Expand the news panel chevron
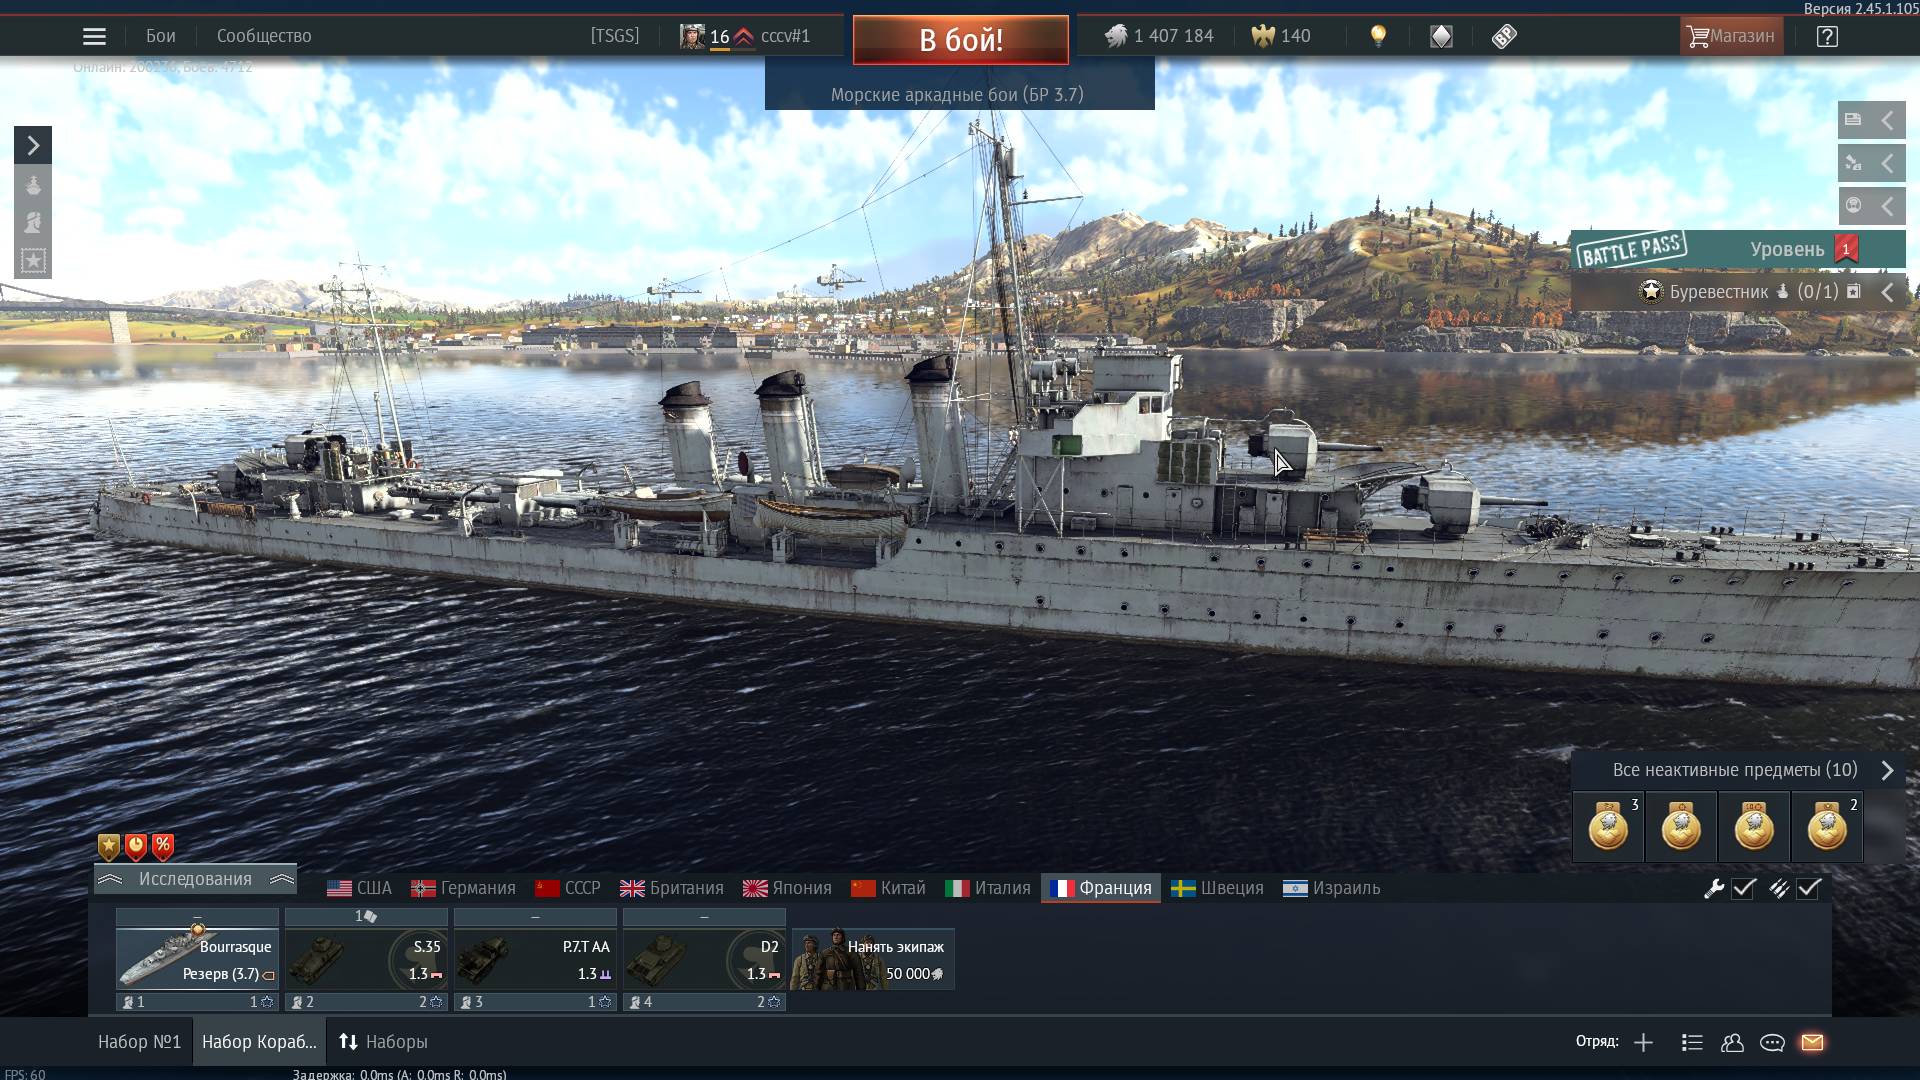1920x1080 pixels. pos(1887,120)
